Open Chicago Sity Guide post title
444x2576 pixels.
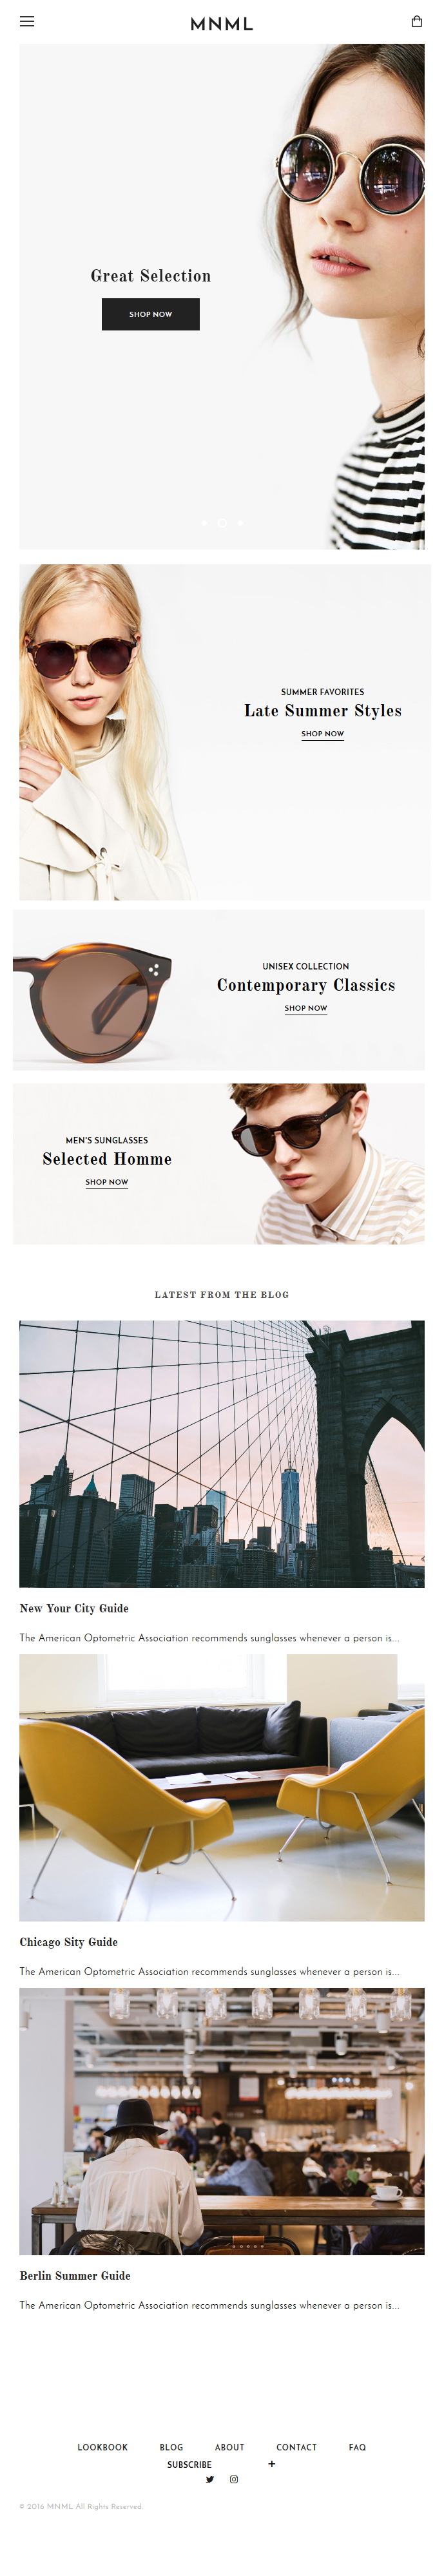point(69,1941)
